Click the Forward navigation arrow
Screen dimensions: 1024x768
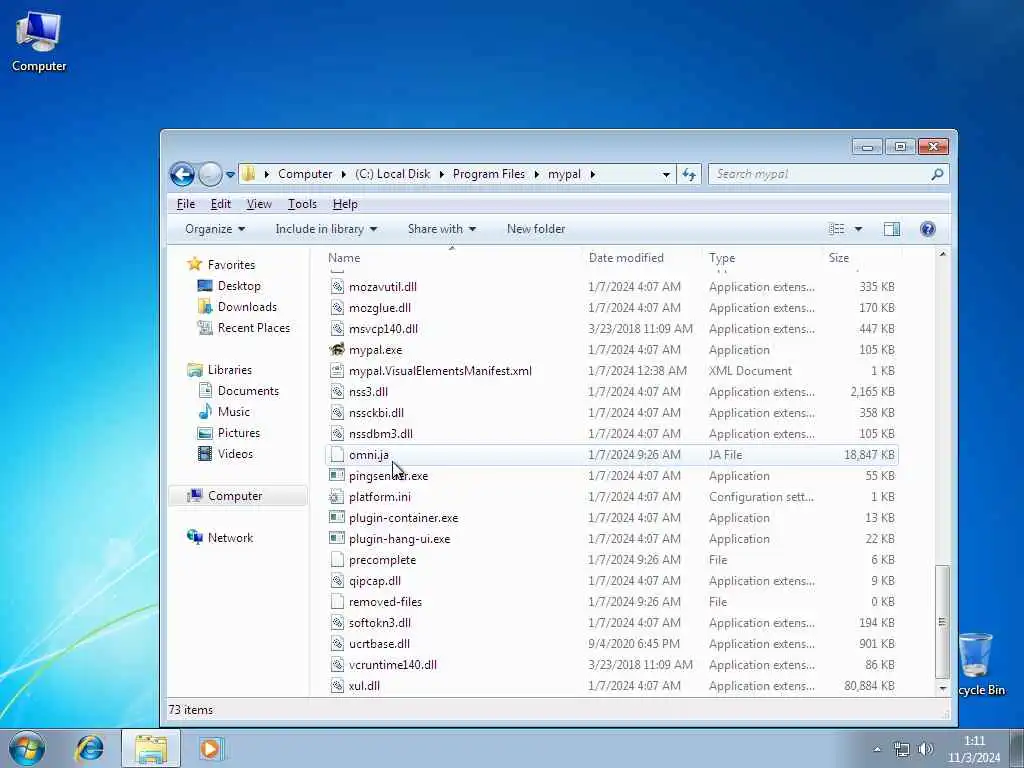[210, 174]
